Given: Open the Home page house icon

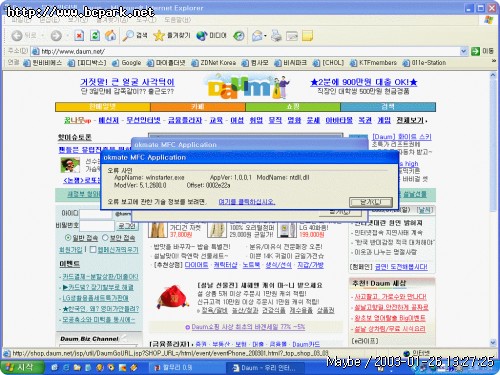Looking at the screenshot, I should (x=111, y=35).
